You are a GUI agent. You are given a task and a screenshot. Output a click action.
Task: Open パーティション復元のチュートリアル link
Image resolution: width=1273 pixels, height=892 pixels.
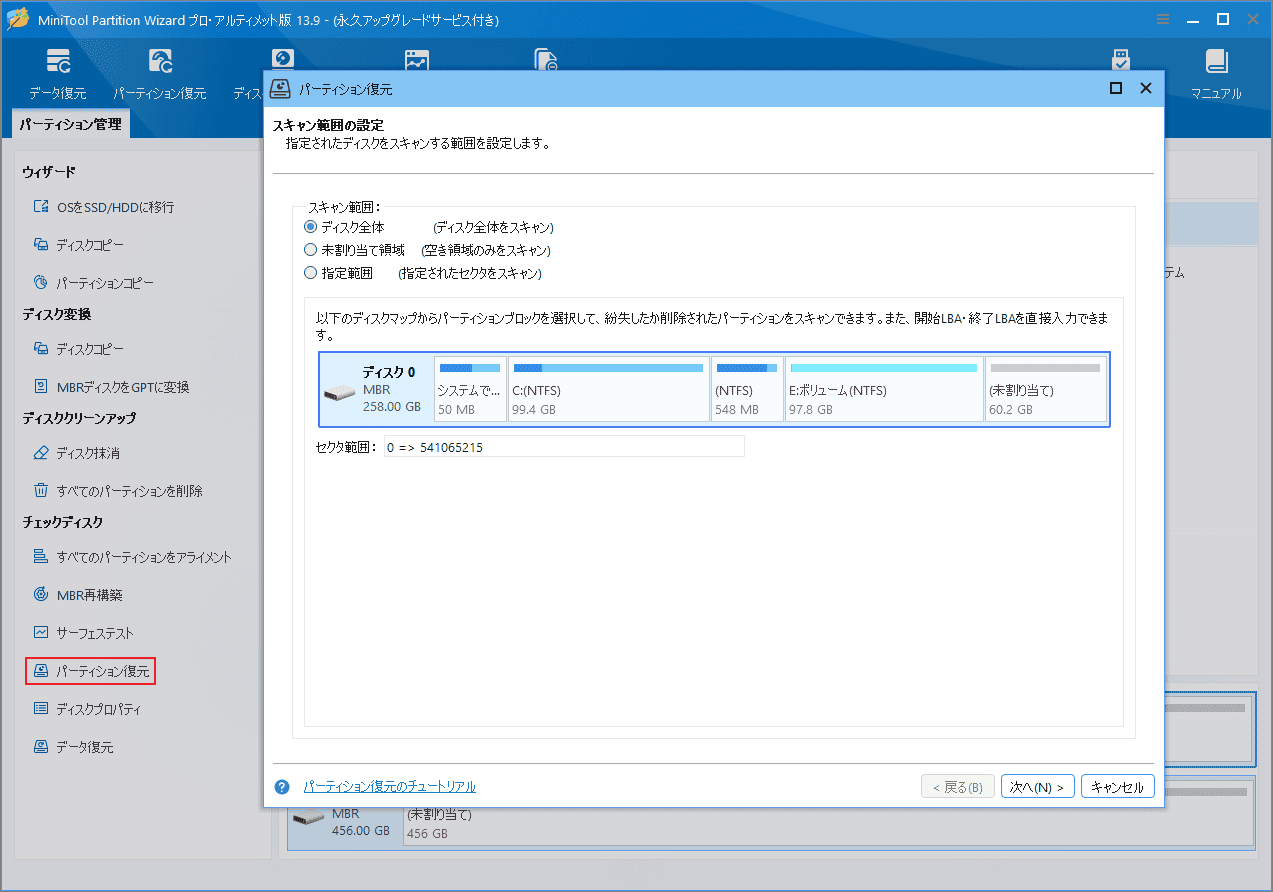point(389,787)
